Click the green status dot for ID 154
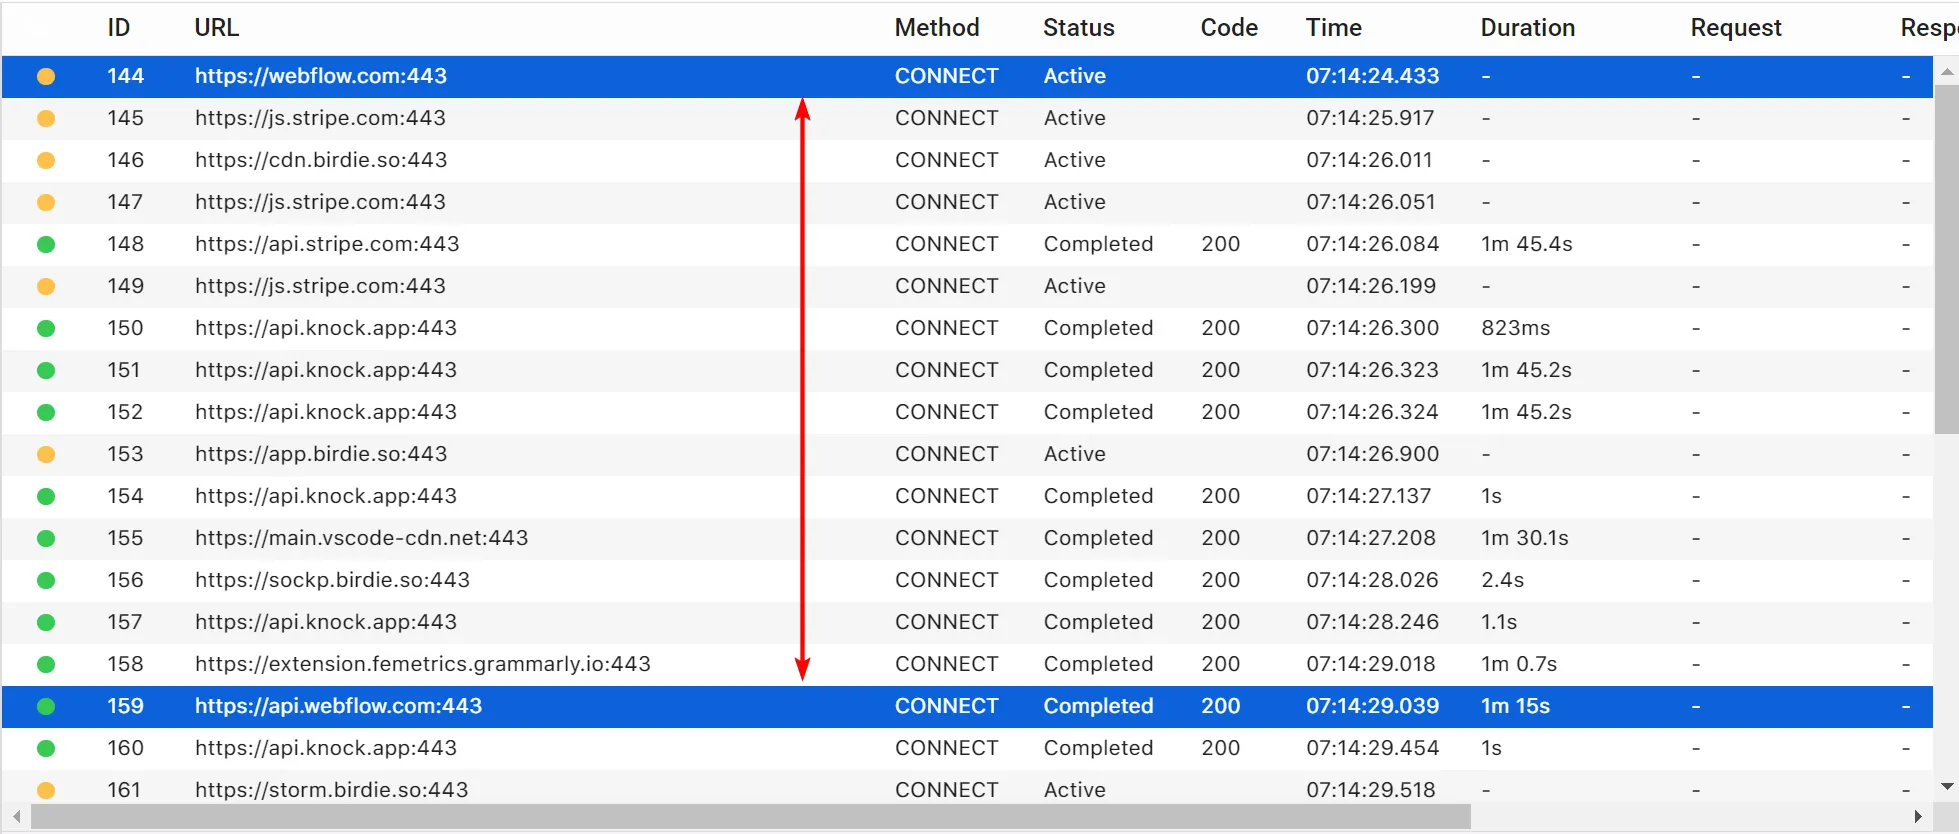This screenshot has height=834, width=1959. [46, 496]
